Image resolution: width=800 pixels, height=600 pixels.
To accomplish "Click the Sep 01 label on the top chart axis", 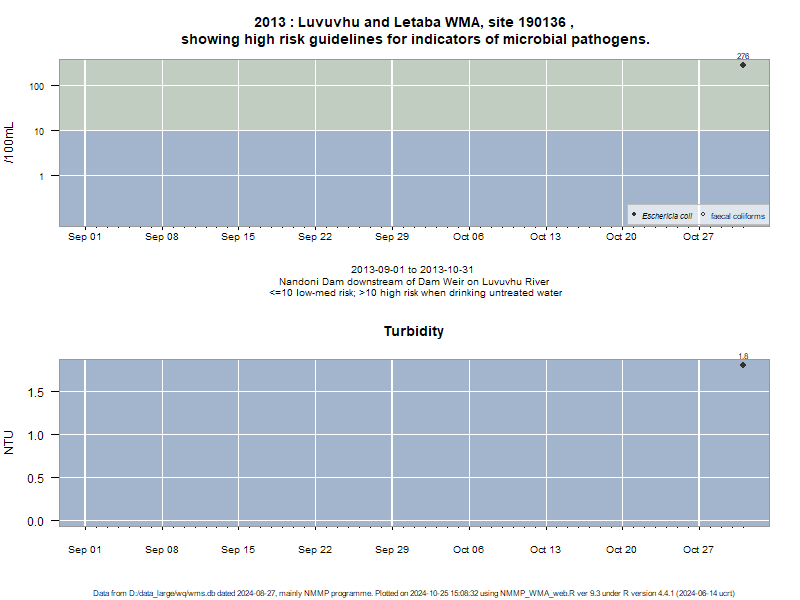I will (x=85, y=237).
